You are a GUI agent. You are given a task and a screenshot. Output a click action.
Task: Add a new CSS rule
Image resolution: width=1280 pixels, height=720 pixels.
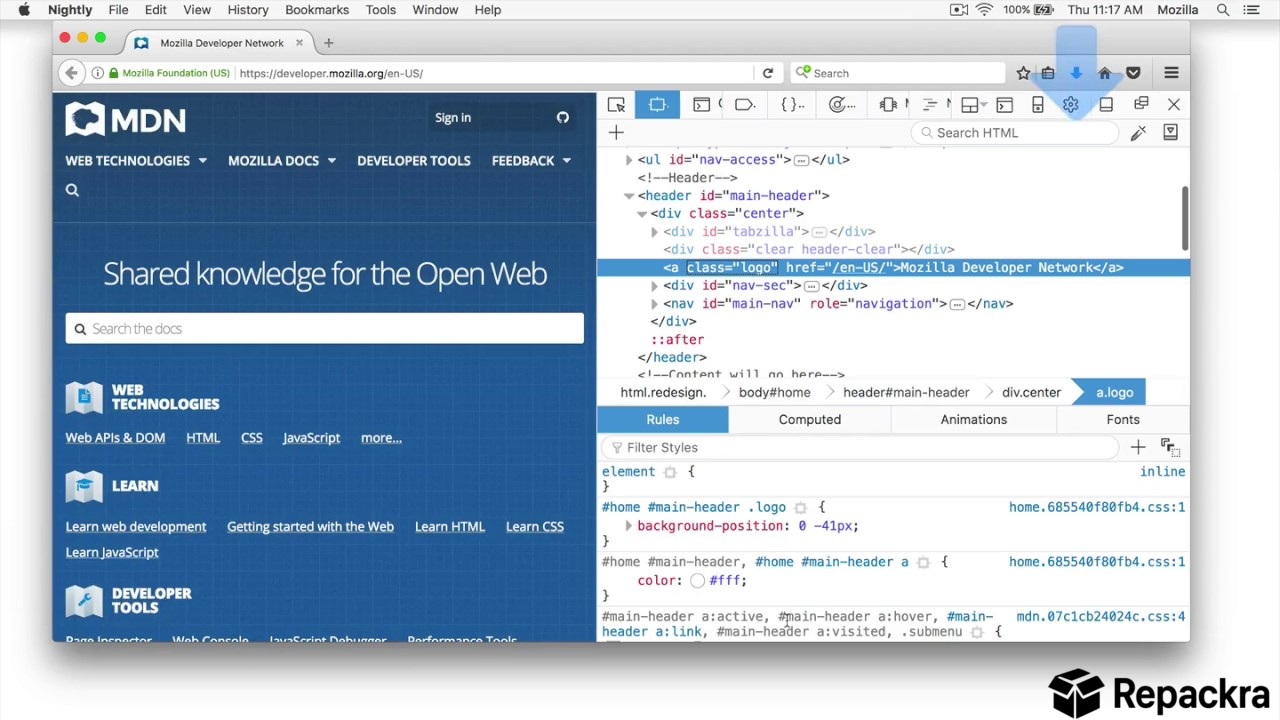1138,447
